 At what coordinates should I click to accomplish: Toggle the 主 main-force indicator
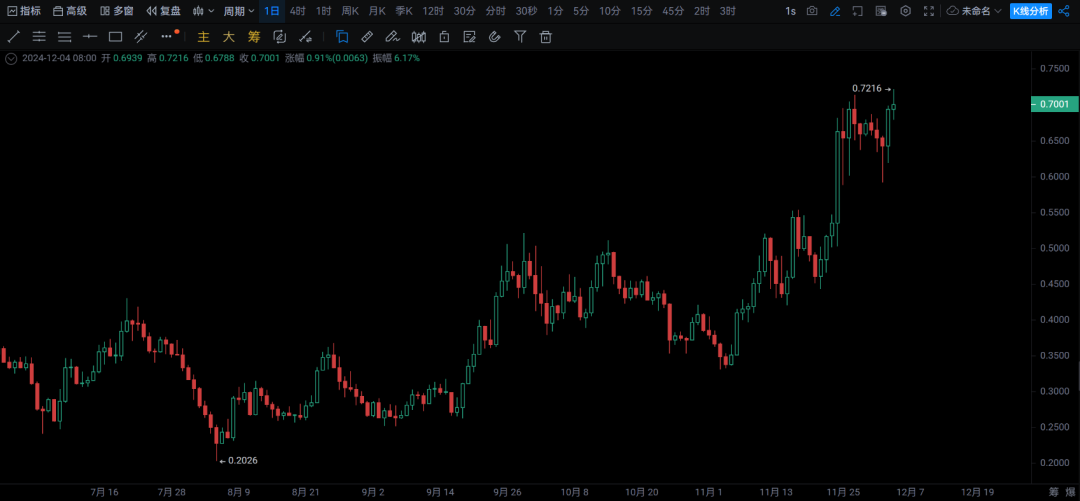tap(203, 37)
